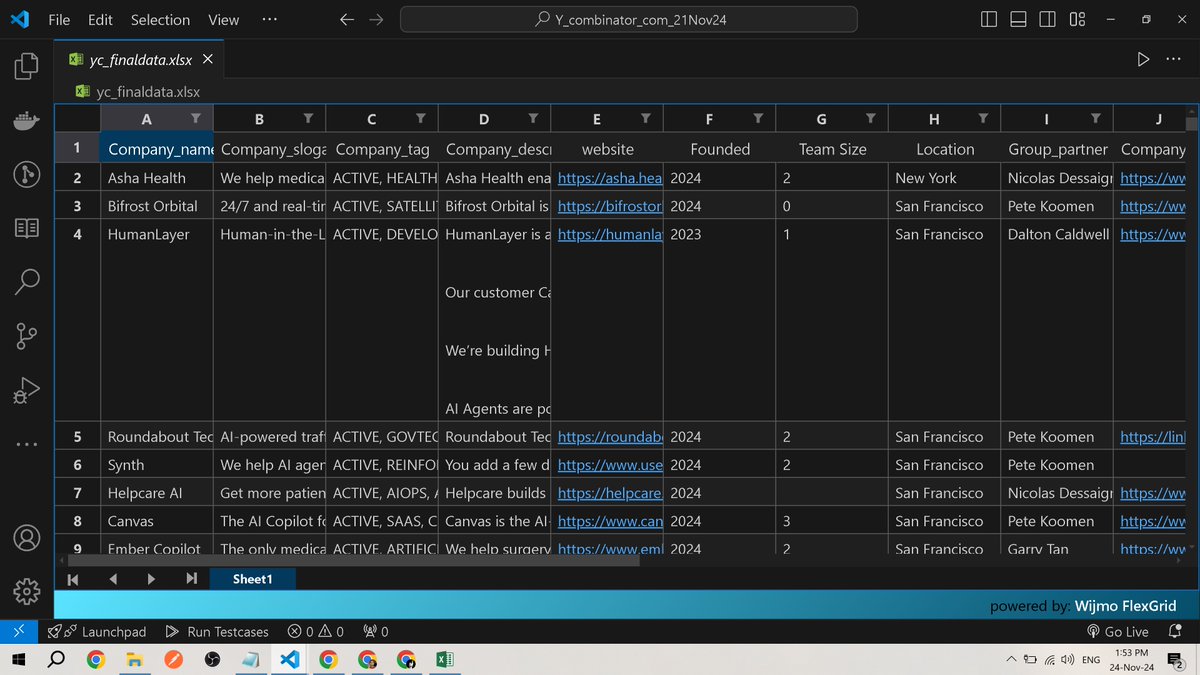Go forward using the title bar arrow
The image size is (1200, 675).
tap(377, 19)
